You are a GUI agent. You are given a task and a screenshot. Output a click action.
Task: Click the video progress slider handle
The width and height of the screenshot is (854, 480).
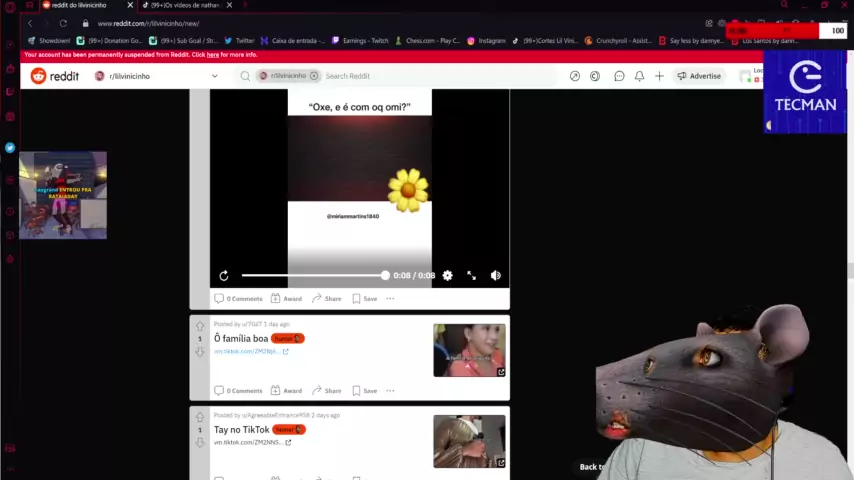[x=385, y=276]
